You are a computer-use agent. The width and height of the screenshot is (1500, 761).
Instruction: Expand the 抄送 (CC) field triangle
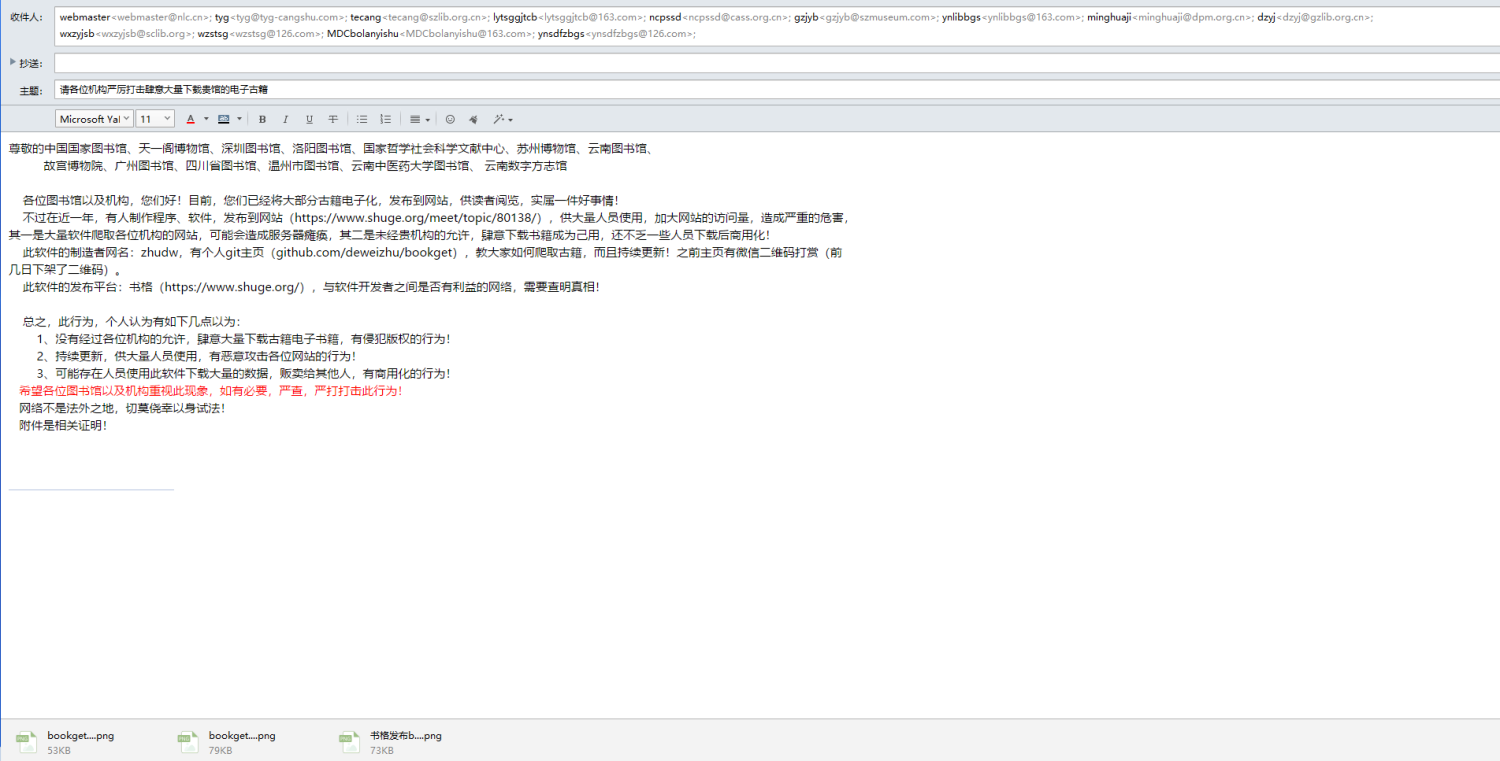coord(13,62)
